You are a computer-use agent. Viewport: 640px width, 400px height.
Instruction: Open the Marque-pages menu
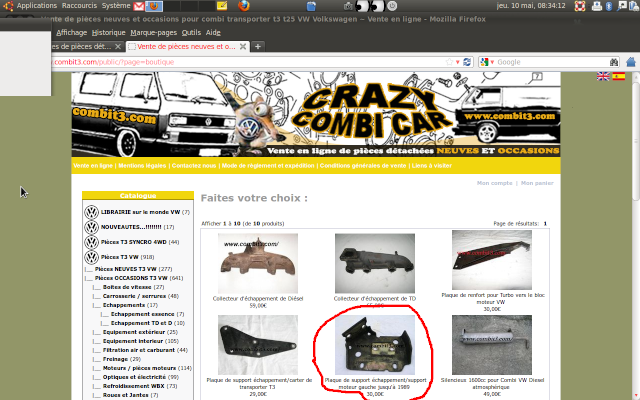click(x=153, y=33)
